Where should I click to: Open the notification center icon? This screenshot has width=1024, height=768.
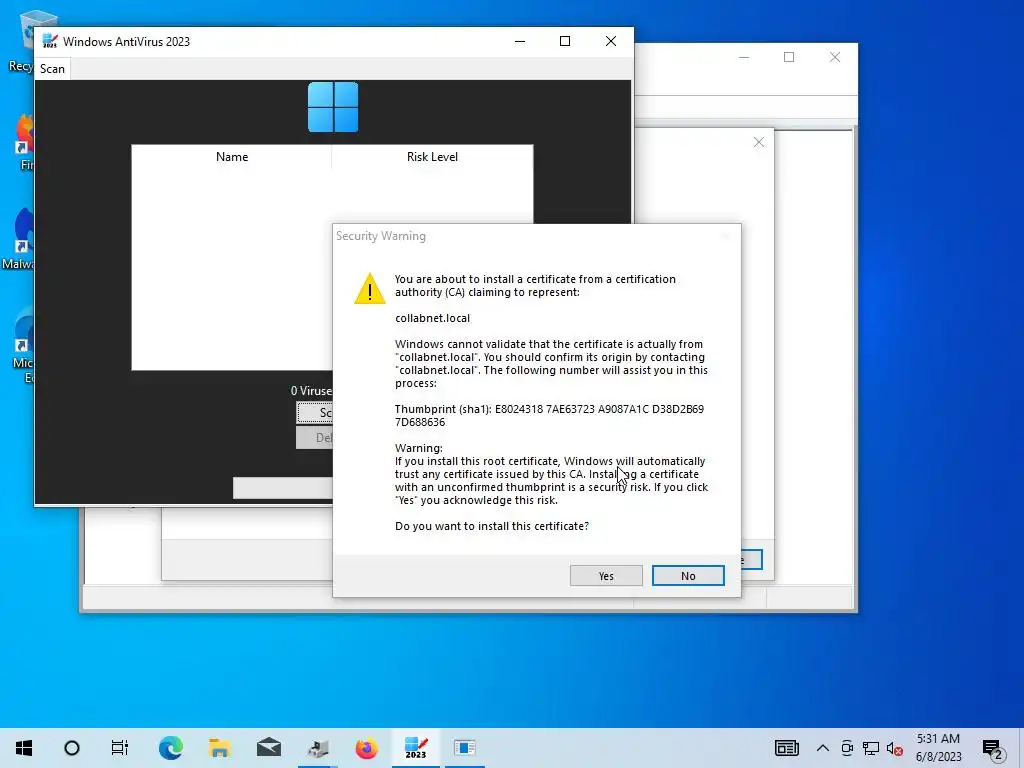click(992, 748)
